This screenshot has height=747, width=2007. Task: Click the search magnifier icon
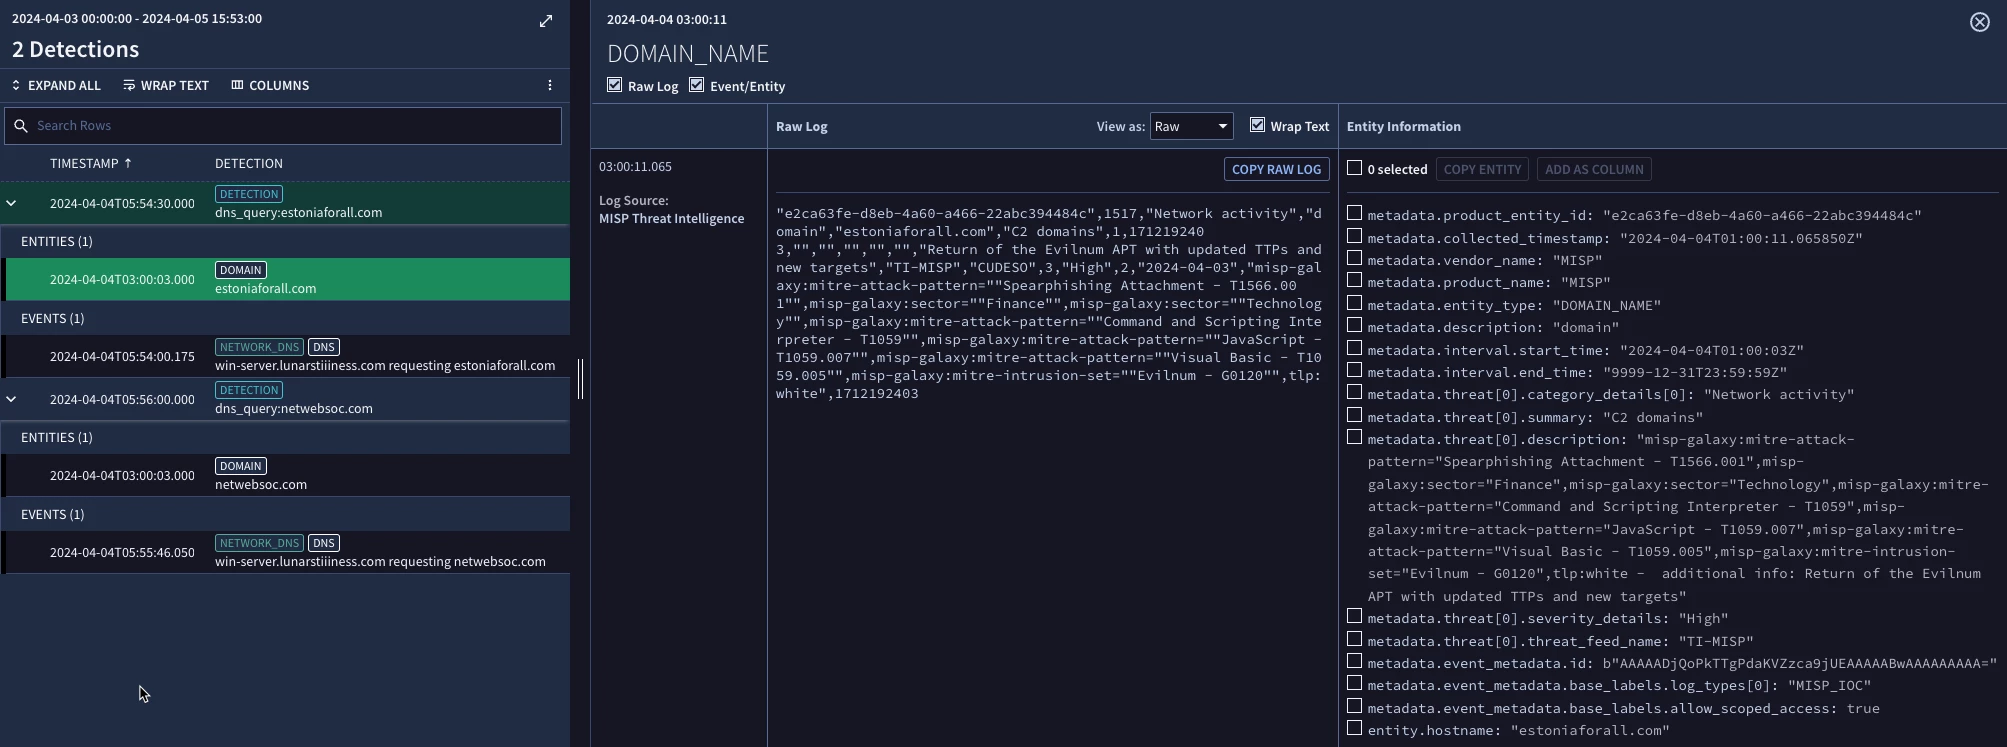coord(21,126)
